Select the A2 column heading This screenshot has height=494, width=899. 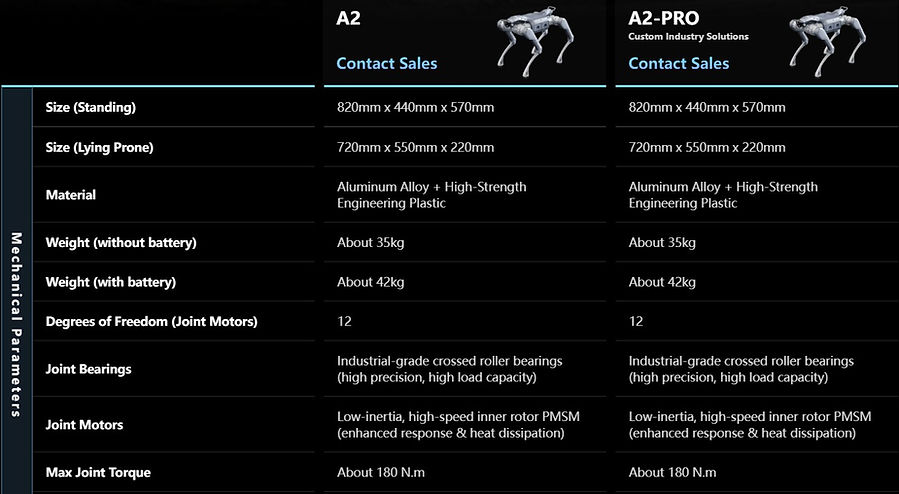348,18
